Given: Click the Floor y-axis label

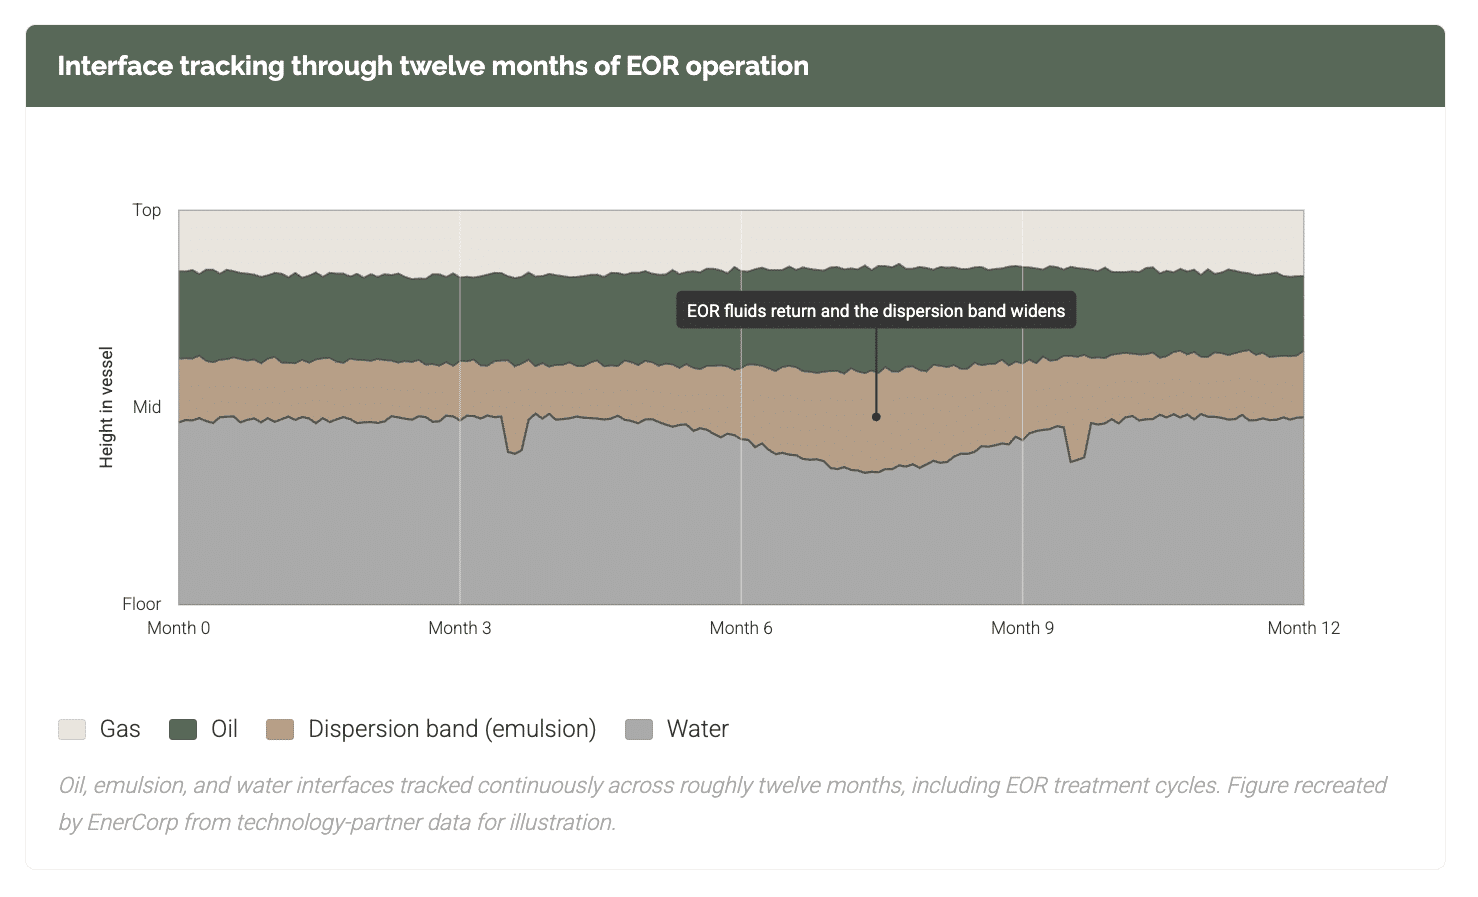Looking at the screenshot, I should click(x=142, y=604).
